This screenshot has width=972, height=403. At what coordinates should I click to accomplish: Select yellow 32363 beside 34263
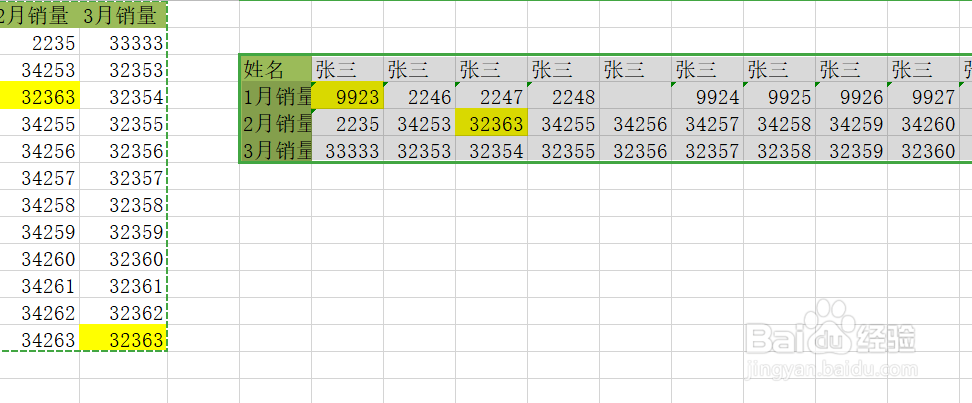tap(123, 339)
